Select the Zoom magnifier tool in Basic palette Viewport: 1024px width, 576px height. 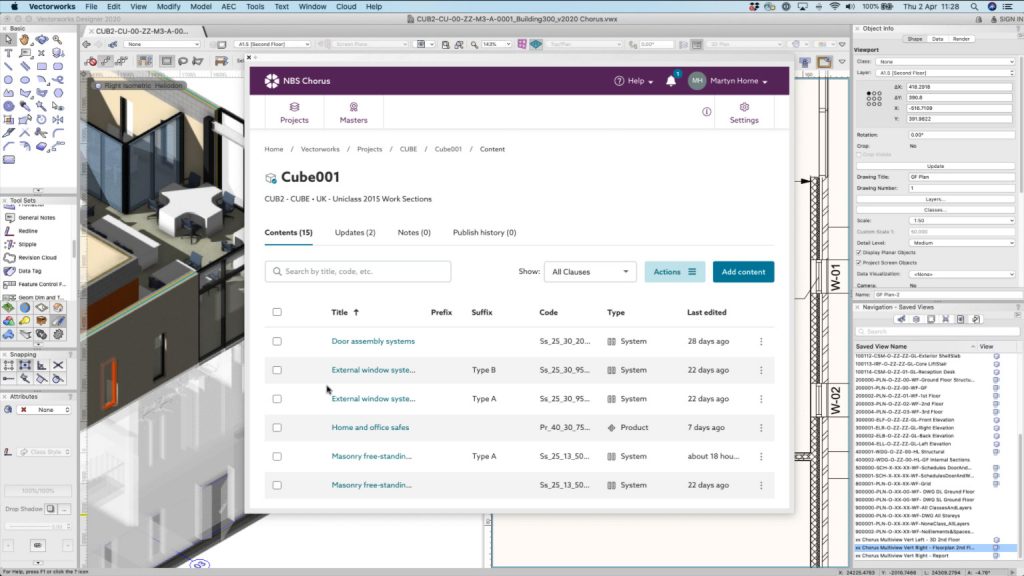pyautogui.click(x=57, y=40)
